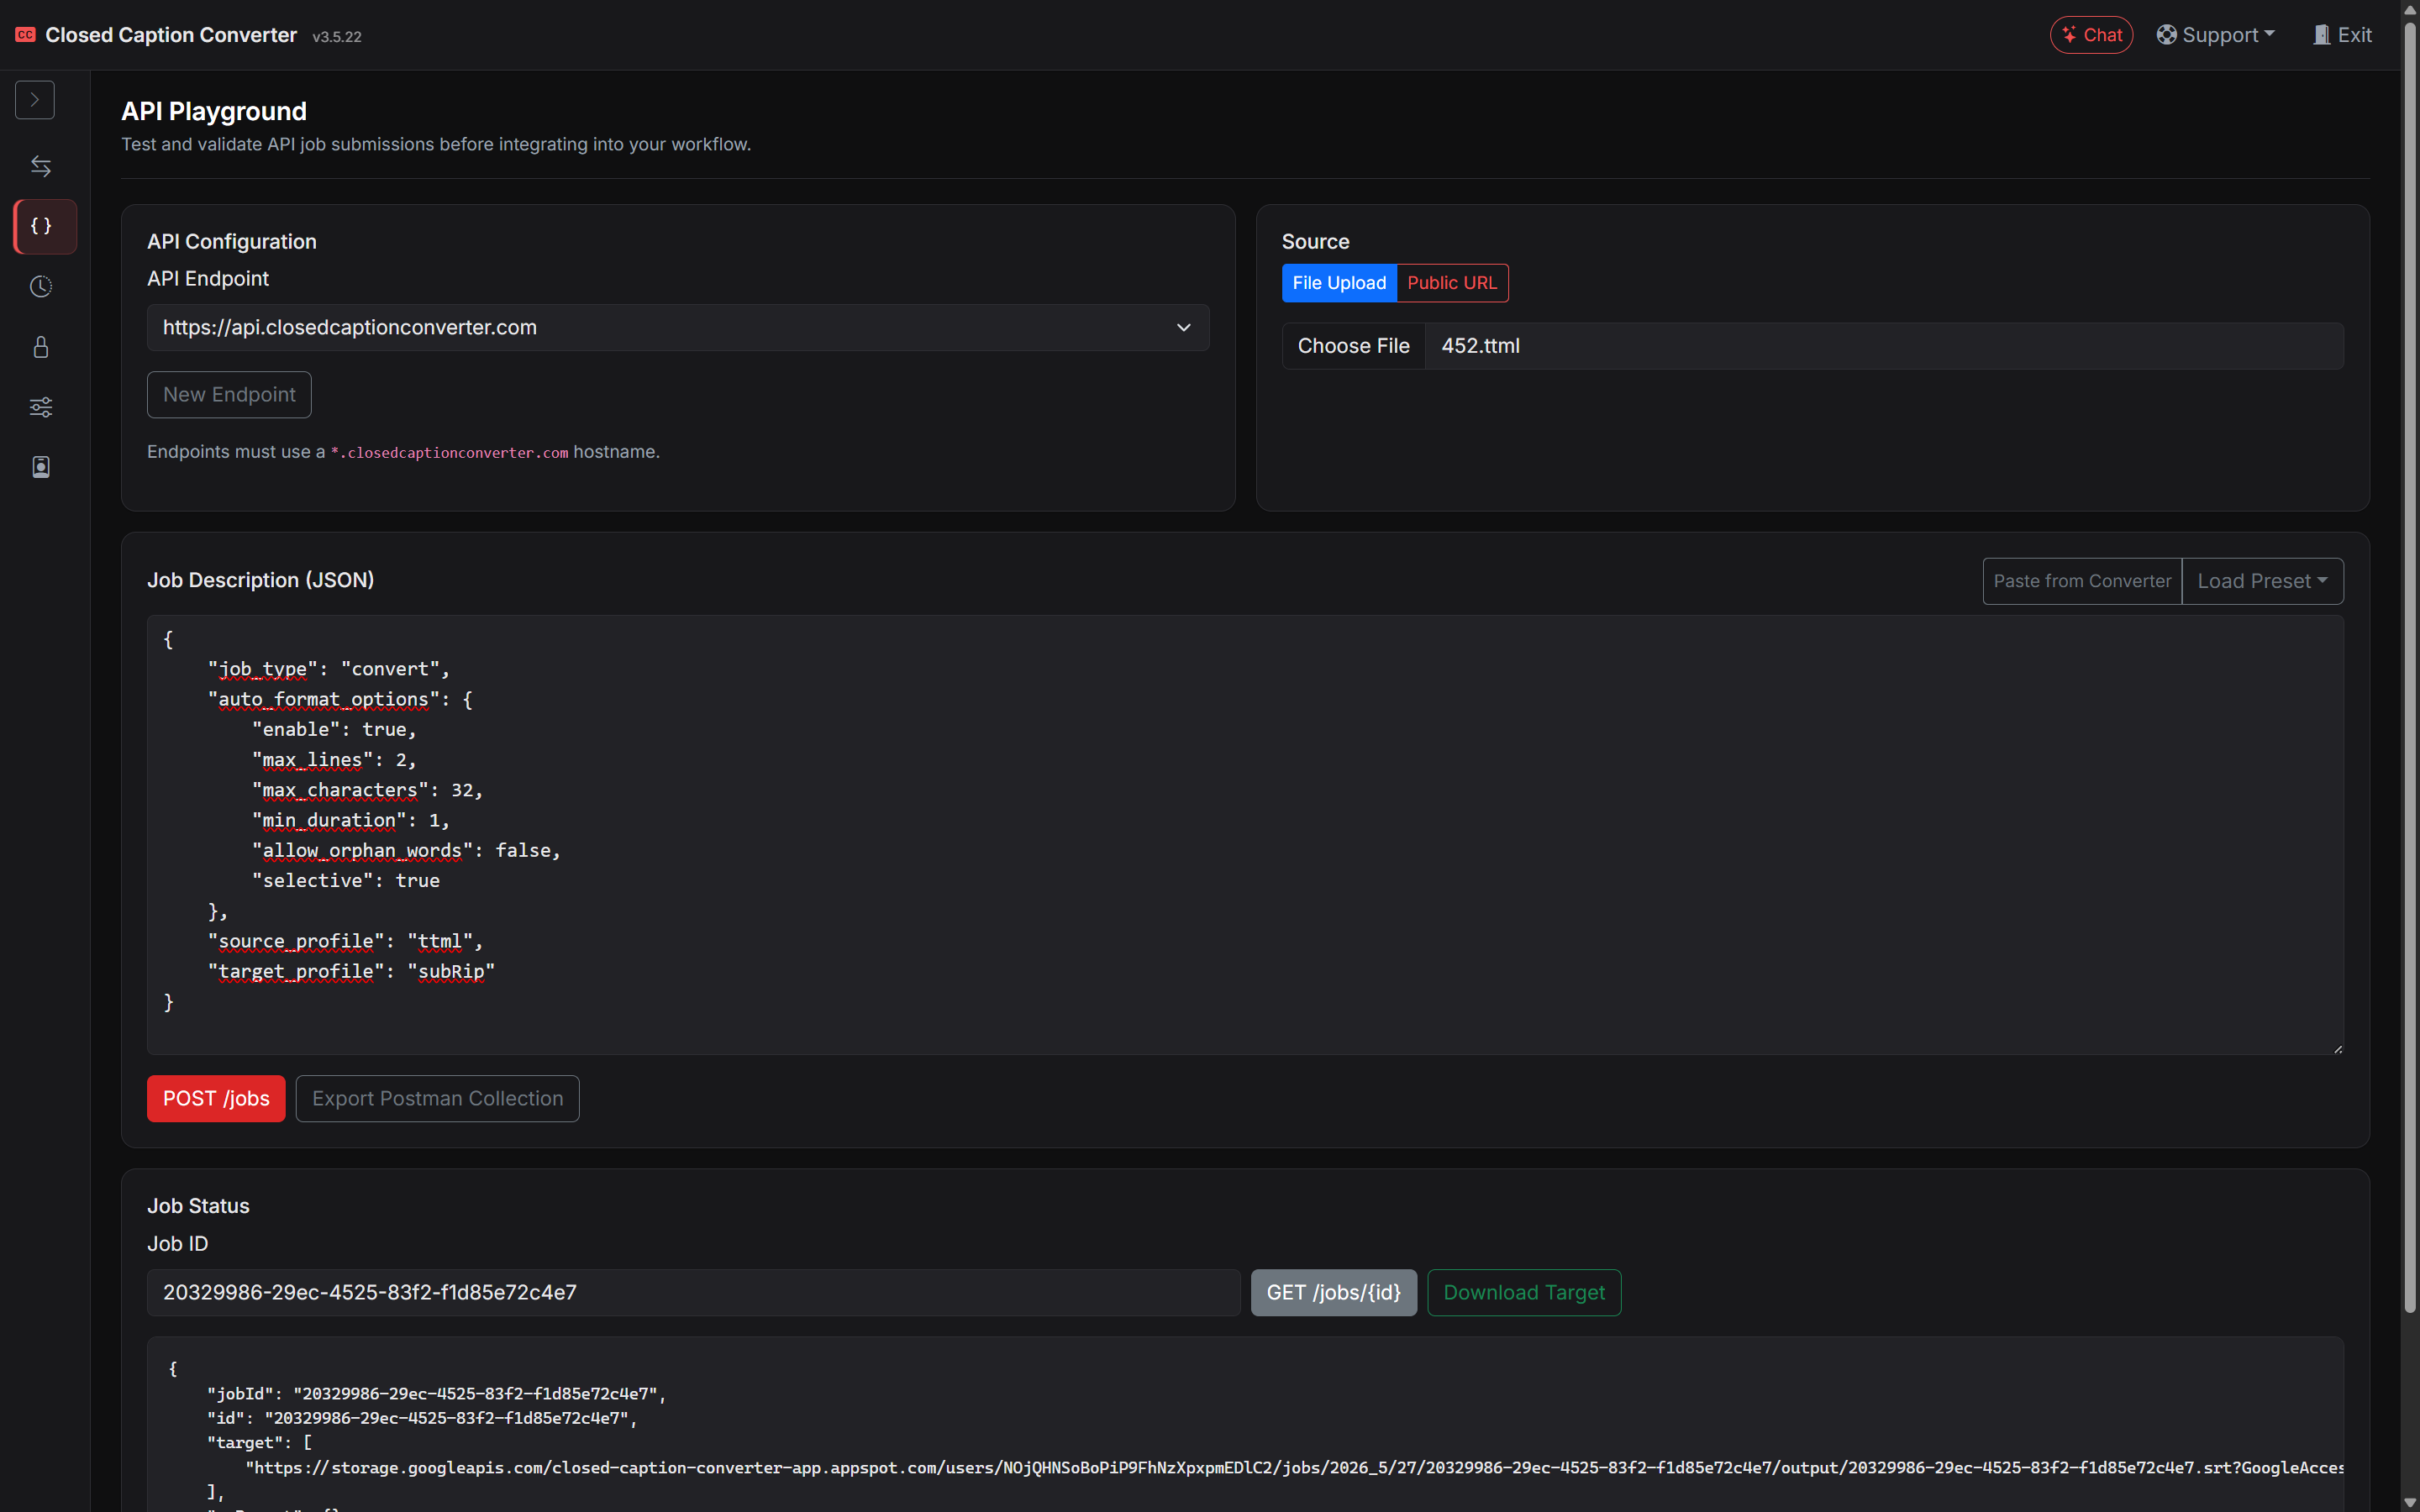Expand the sidebar with the chevron button
The height and width of the screenshot is (1512, 2420).
tap(35, 100)
